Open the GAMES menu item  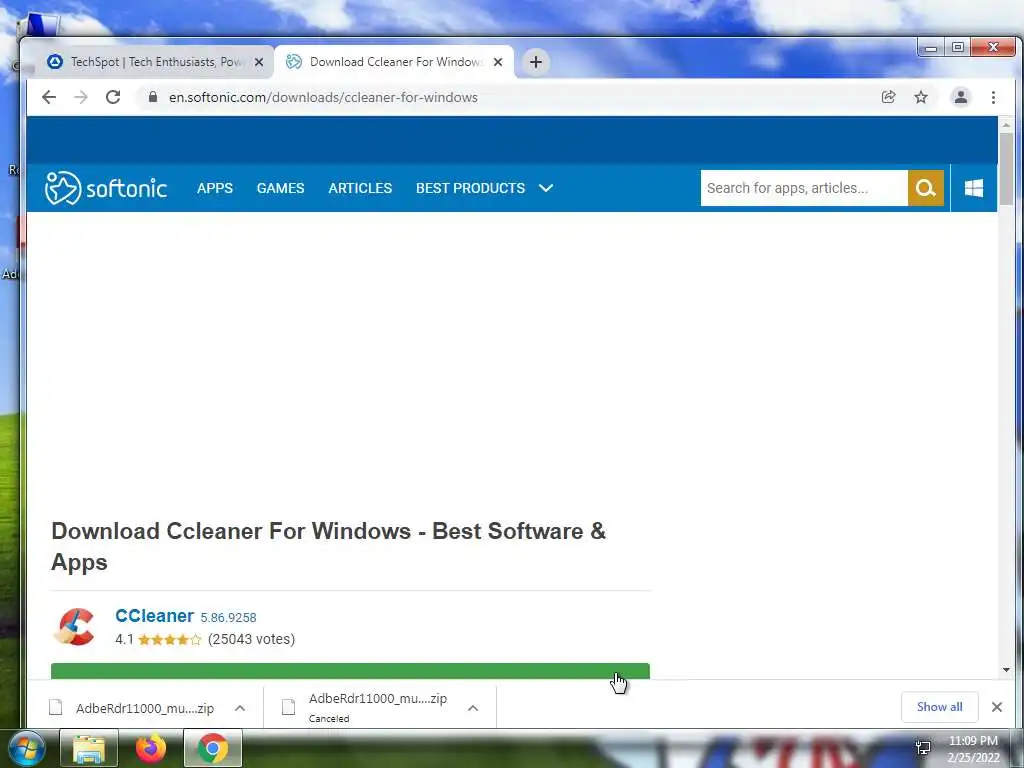pyautogui.click(x=280, y=188)
